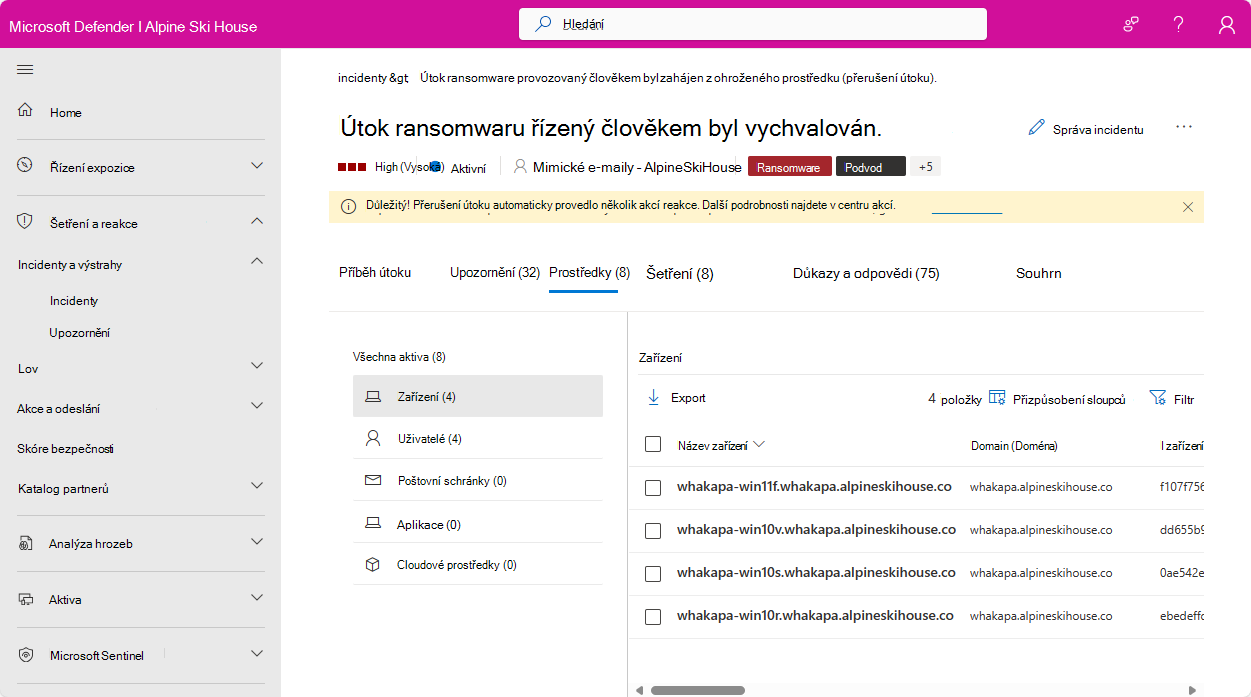Click the person icon beside Uživatelé (4)

(373, 438)
